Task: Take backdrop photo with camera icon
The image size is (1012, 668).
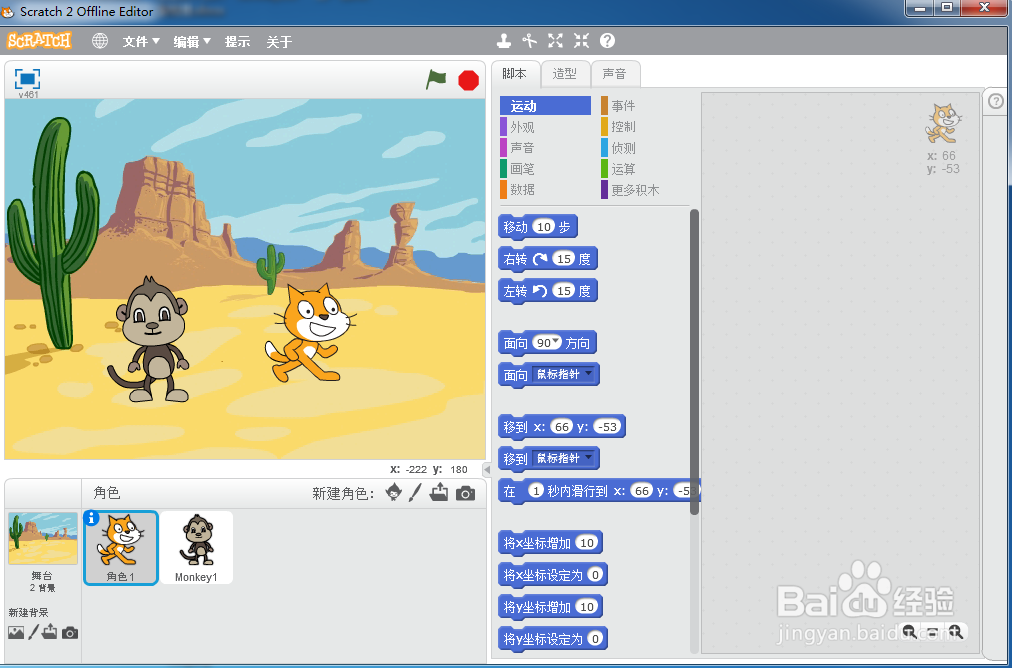Action: [70, 633]
